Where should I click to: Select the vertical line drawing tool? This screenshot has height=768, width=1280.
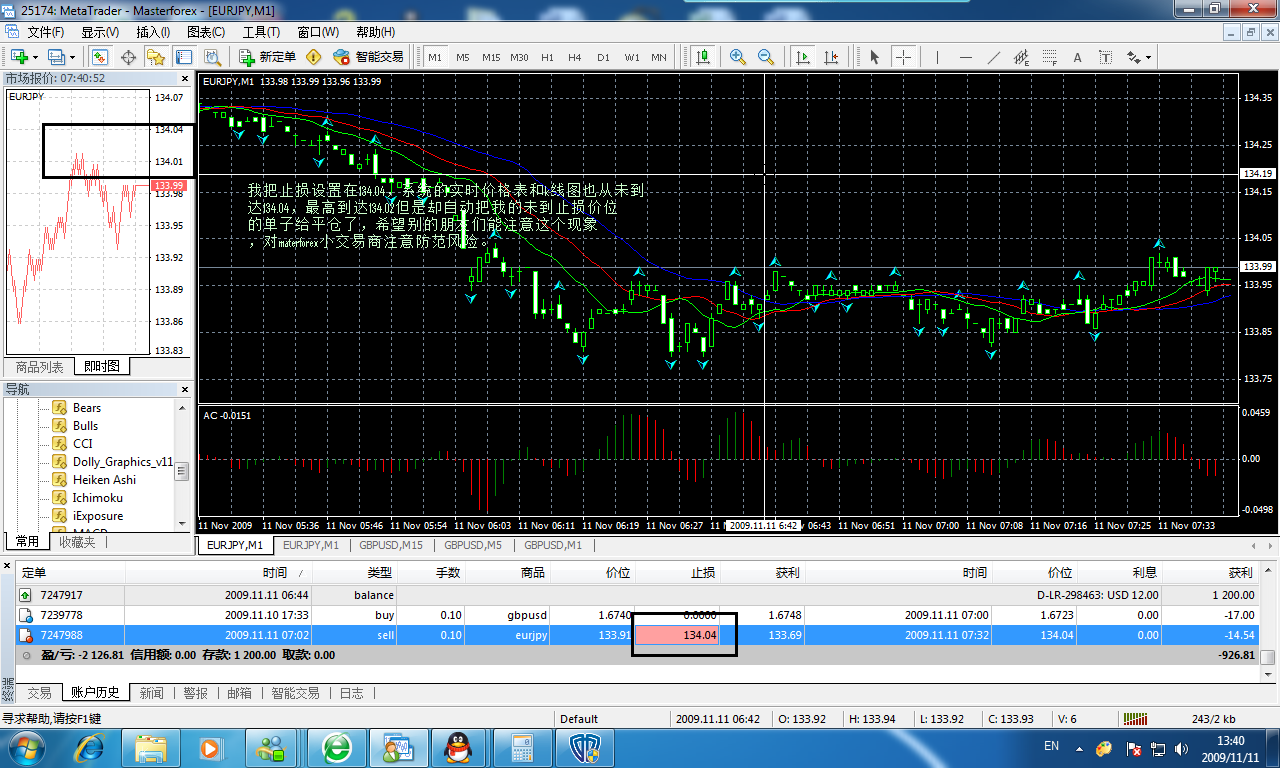click(937, 57)
